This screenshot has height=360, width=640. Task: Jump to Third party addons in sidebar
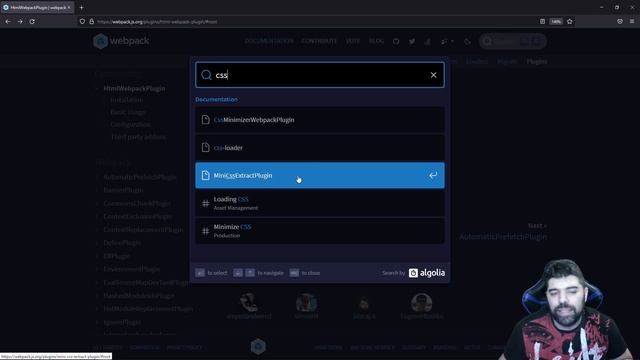click(x=138, y=137)
